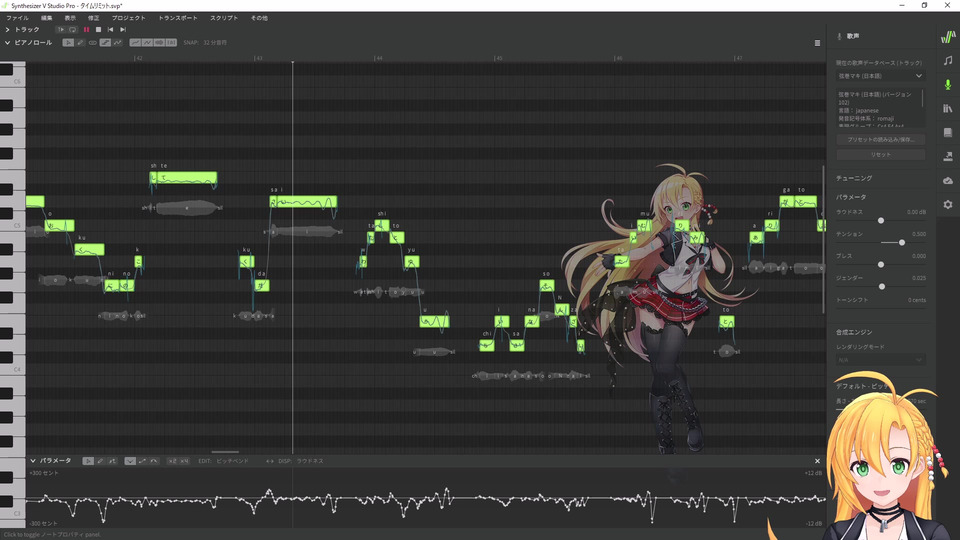Collapse the パラメータ panel chevron
Image resolution: width=960 pixels, height=540 pixels.
click(x=33, y=460)
